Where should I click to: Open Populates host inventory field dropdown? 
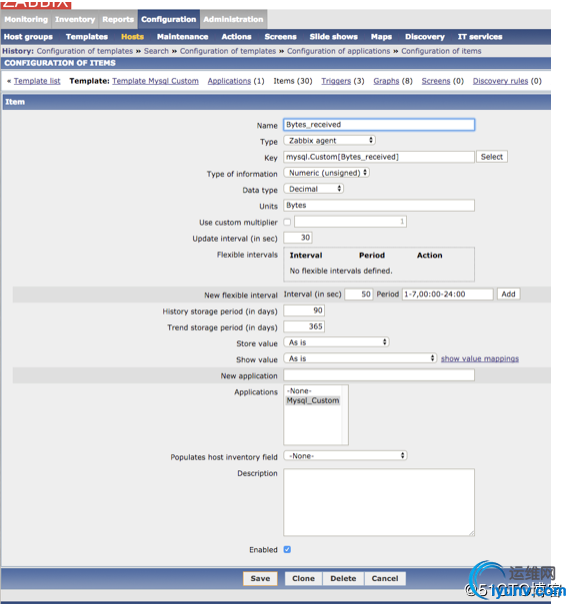[345, 456]
